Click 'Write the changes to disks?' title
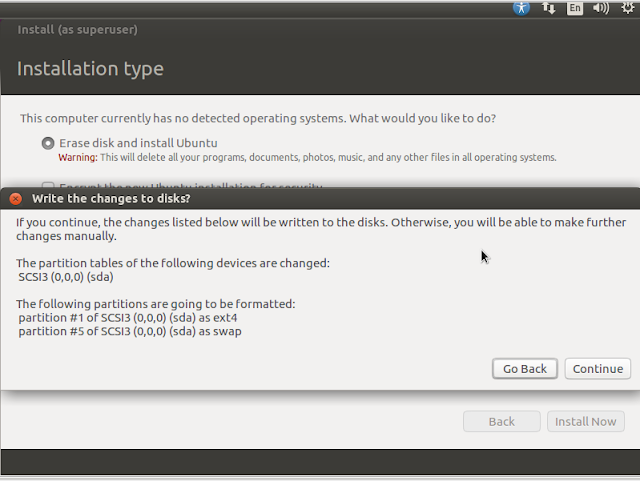Image resolution: width=640 pixels, height=481 pixels. (111, 198)
